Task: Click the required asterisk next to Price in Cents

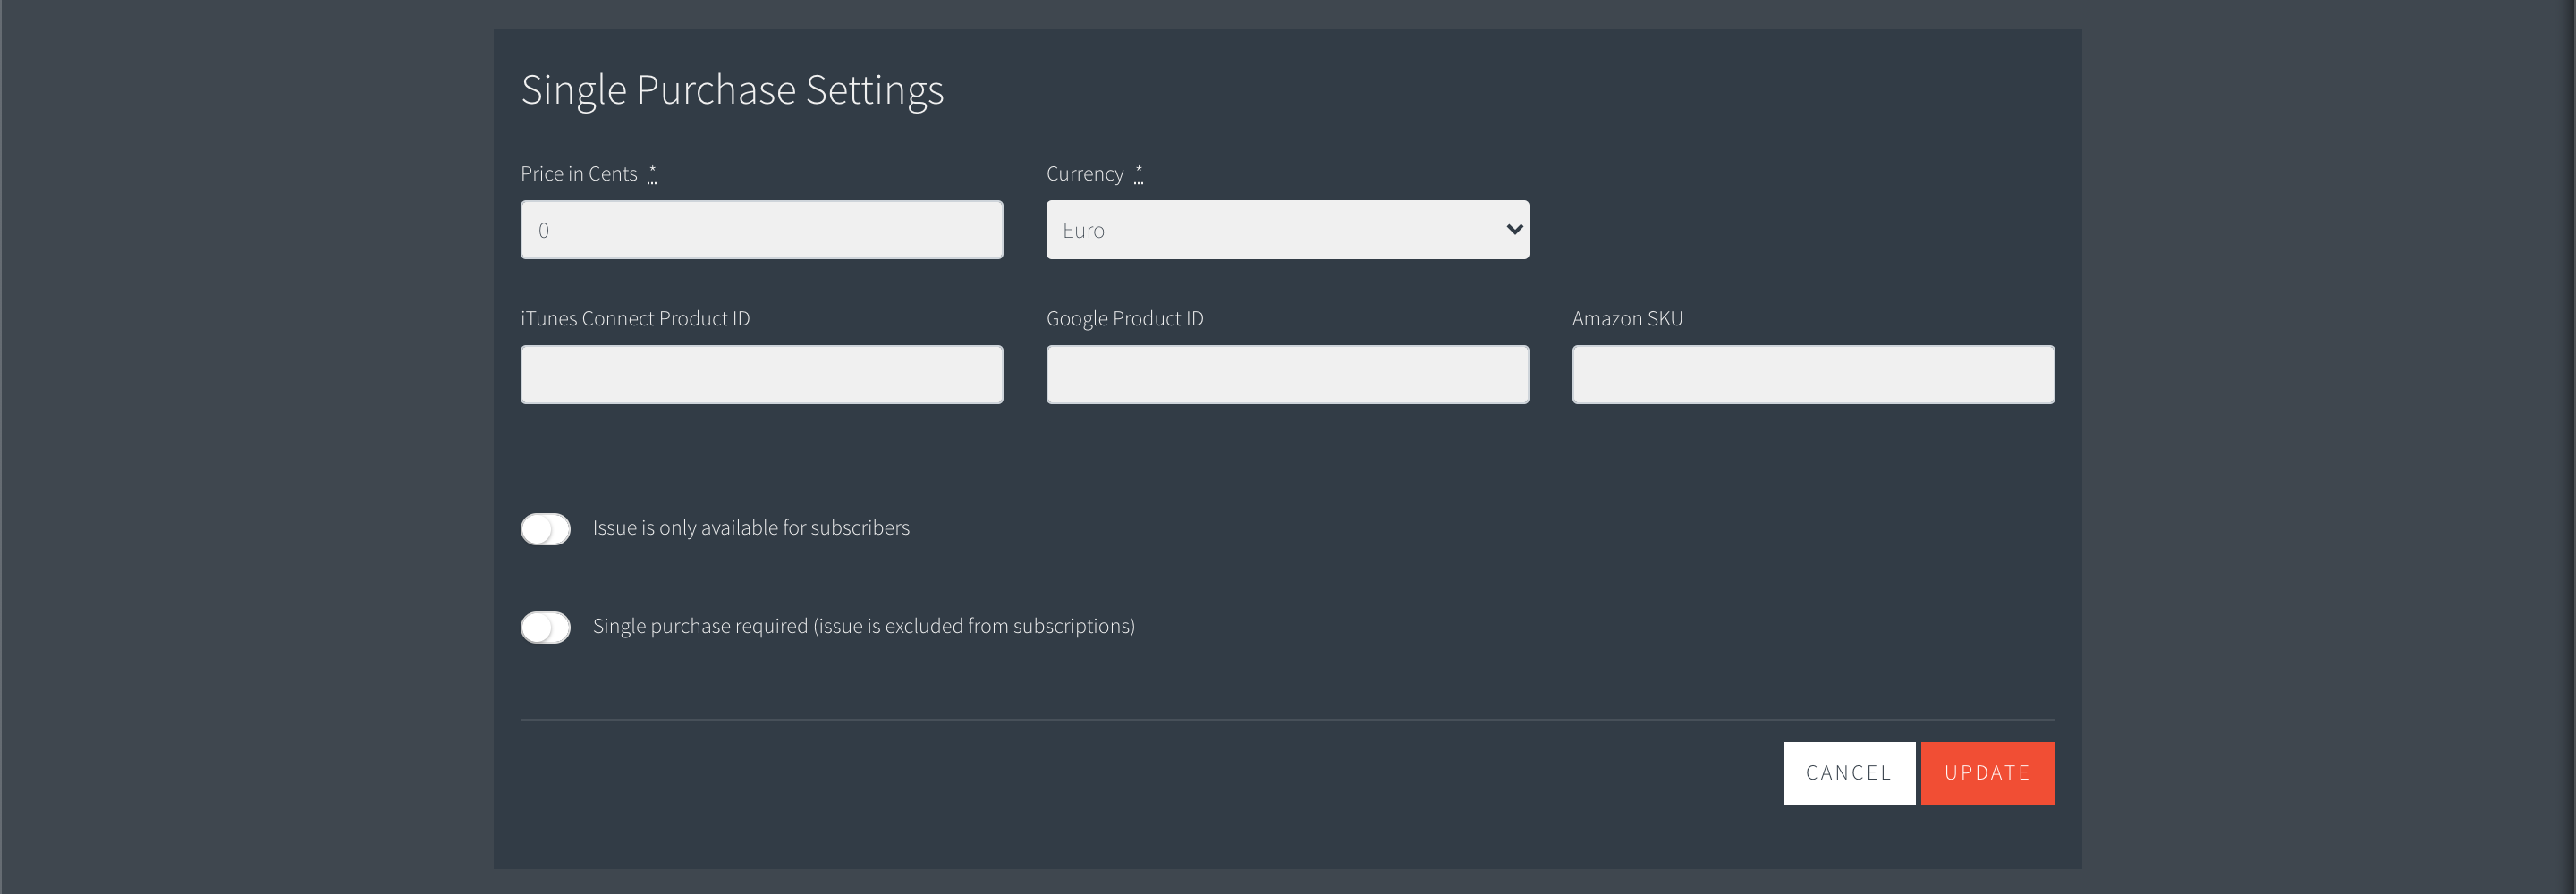Action: (x=652, y=174)
